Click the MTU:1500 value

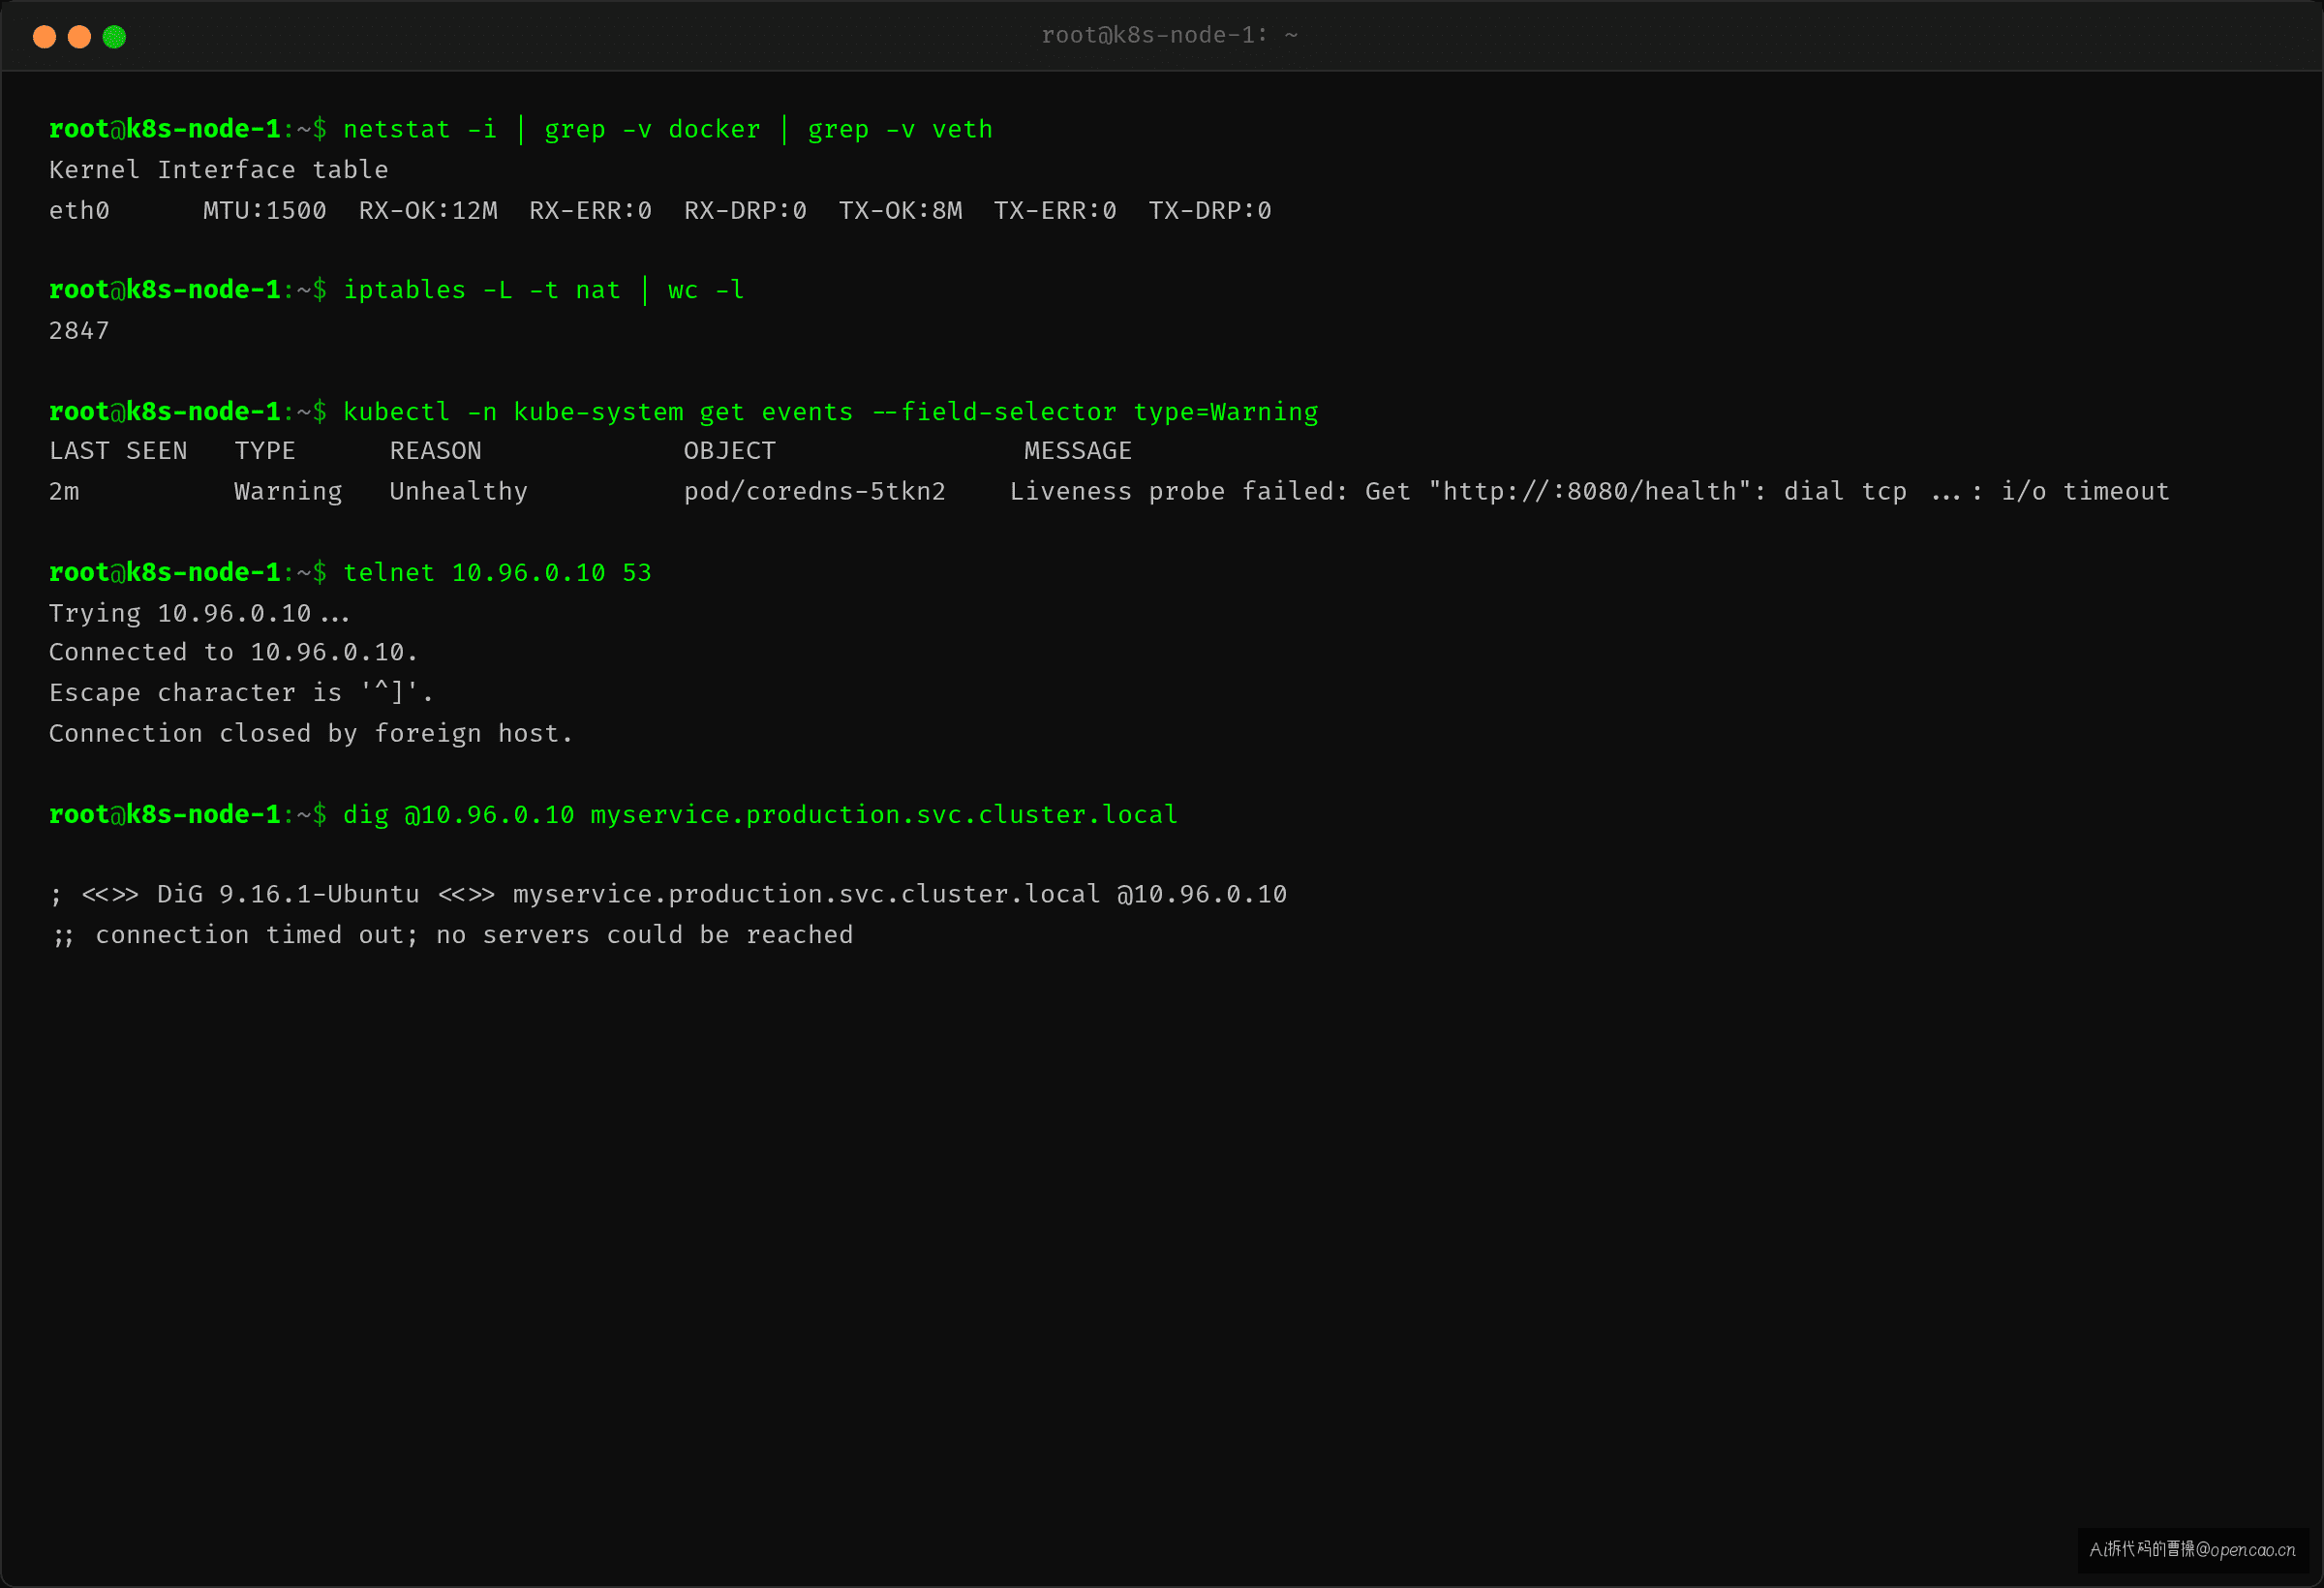[264, 210]
